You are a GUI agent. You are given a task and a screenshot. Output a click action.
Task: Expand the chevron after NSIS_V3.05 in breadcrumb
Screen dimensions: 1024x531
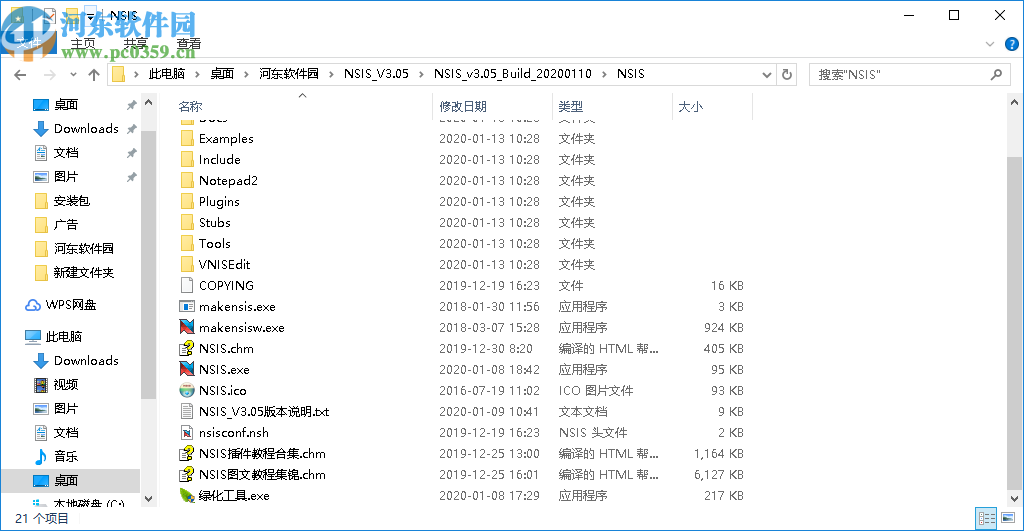point(421,74)
